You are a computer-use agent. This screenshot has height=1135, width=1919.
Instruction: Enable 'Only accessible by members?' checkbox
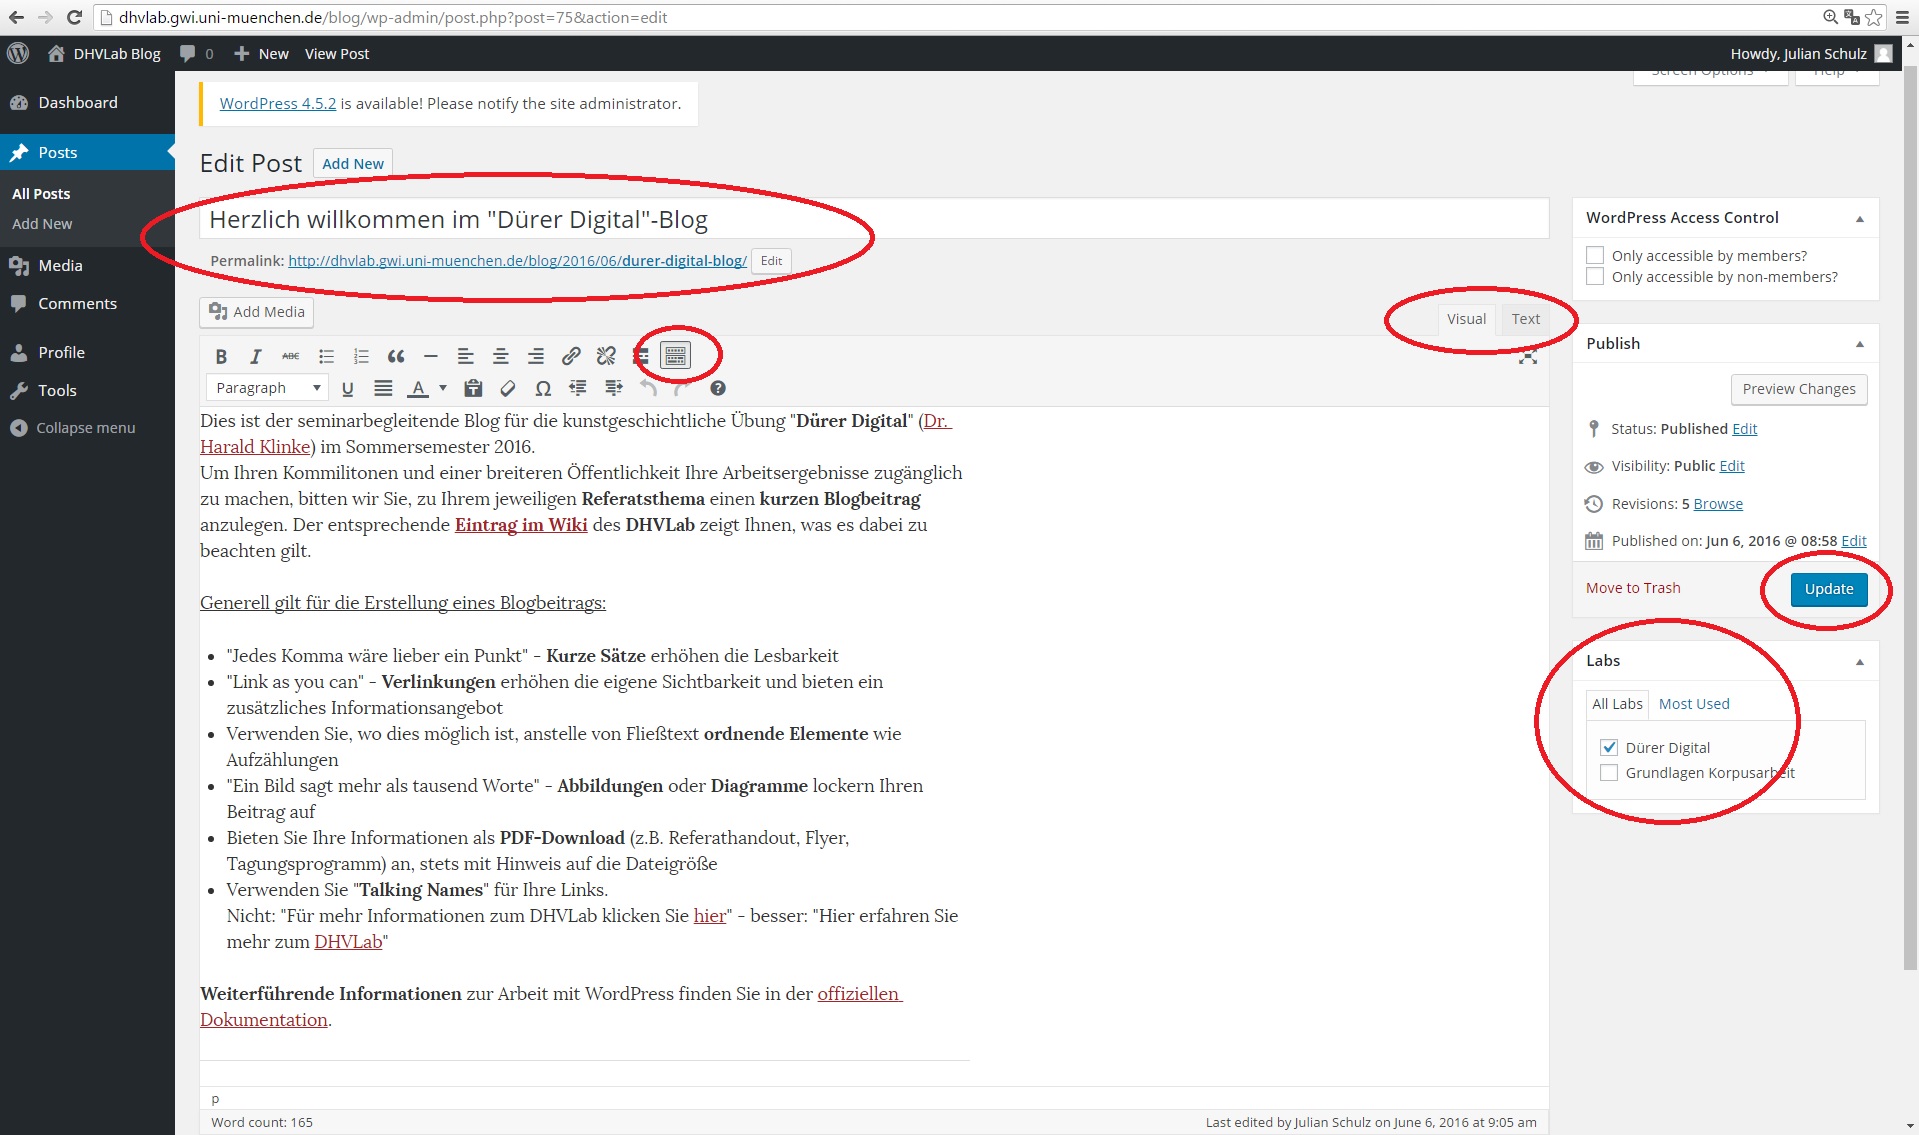pyautogui.click(x=1595, y=256)
